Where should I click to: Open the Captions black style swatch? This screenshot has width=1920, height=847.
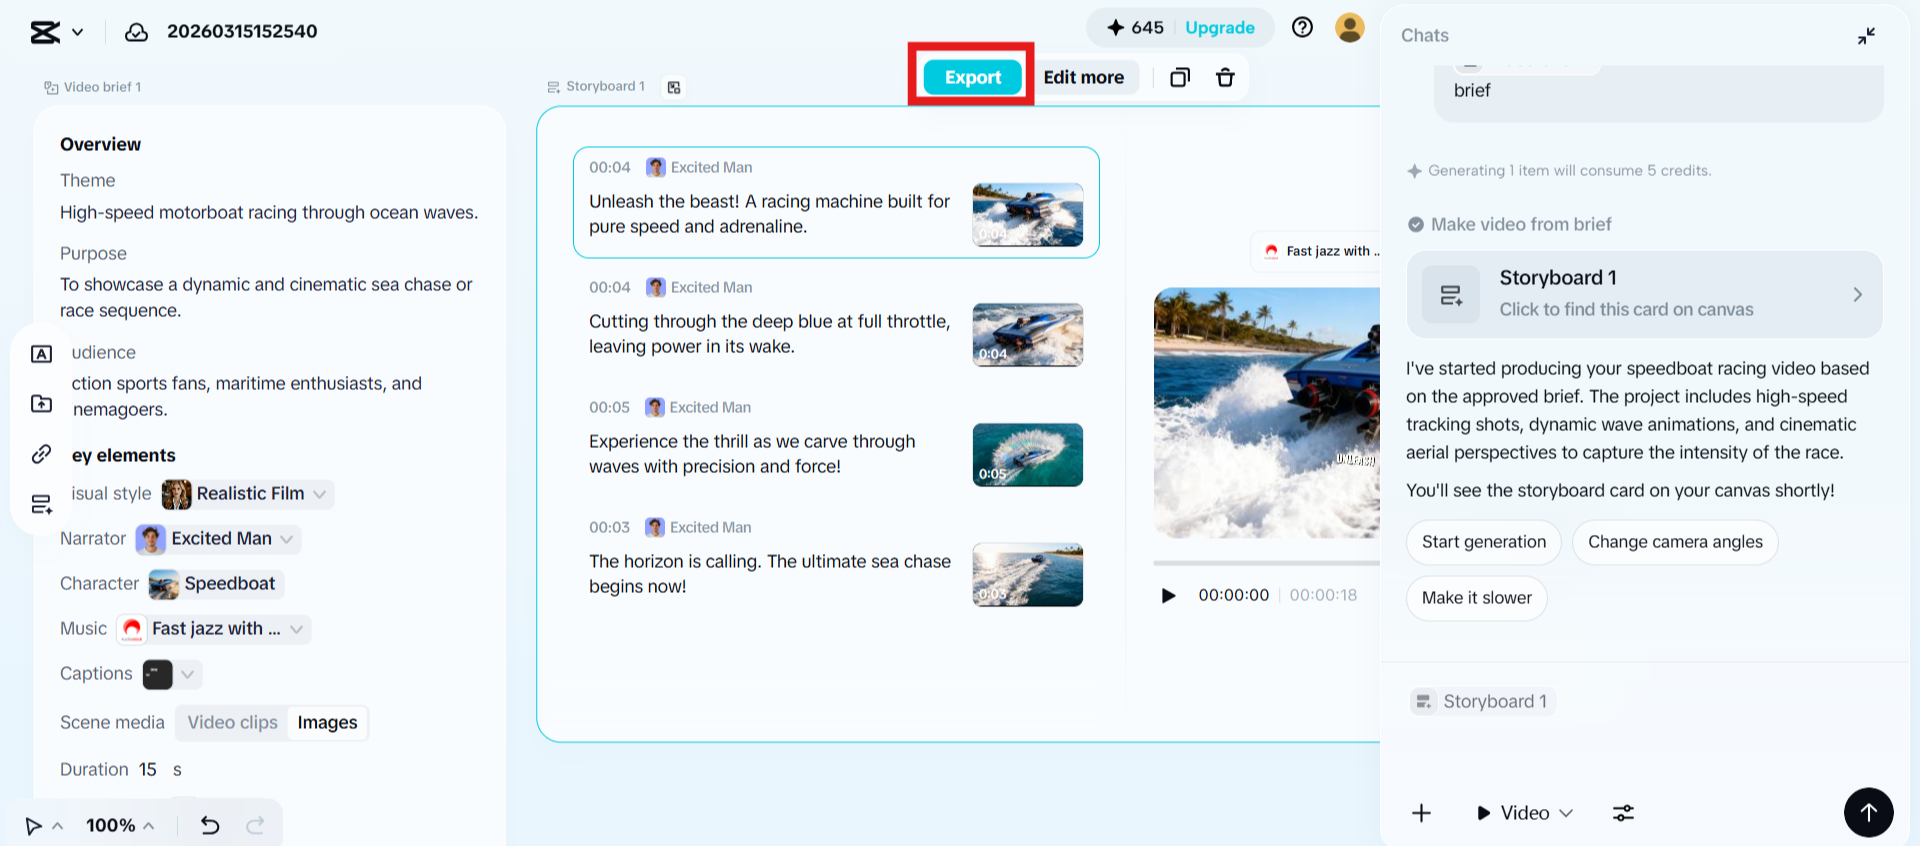[157, 674]
